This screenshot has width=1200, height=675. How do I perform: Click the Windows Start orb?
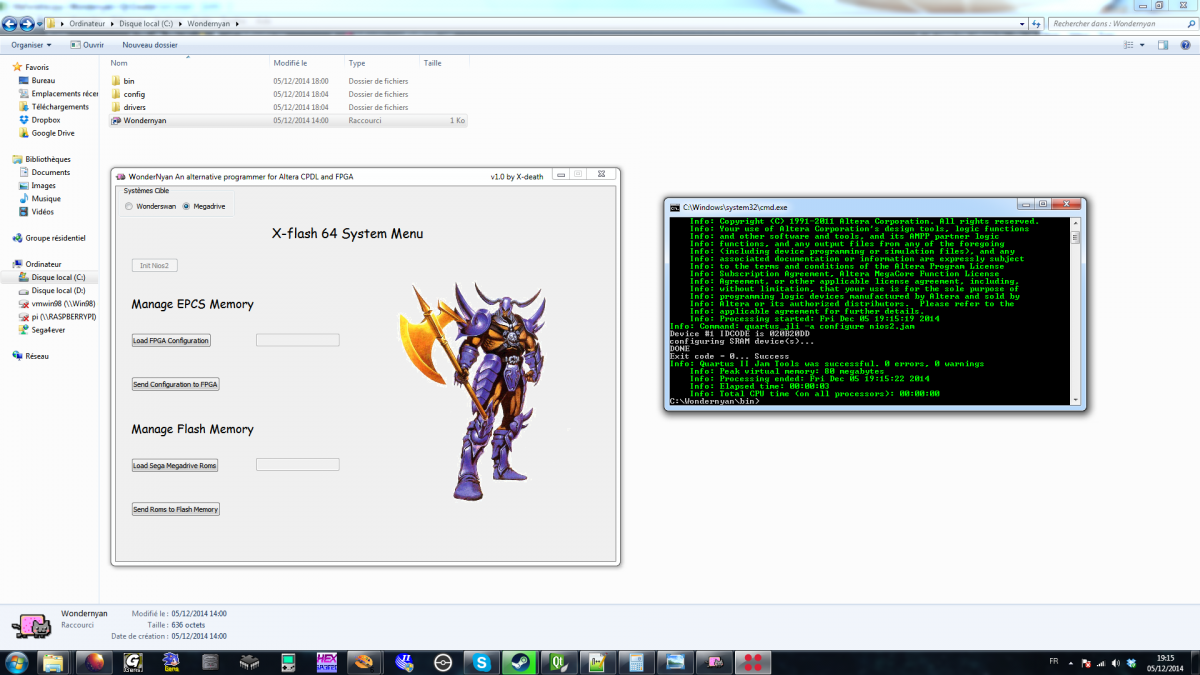click(17, 662)
